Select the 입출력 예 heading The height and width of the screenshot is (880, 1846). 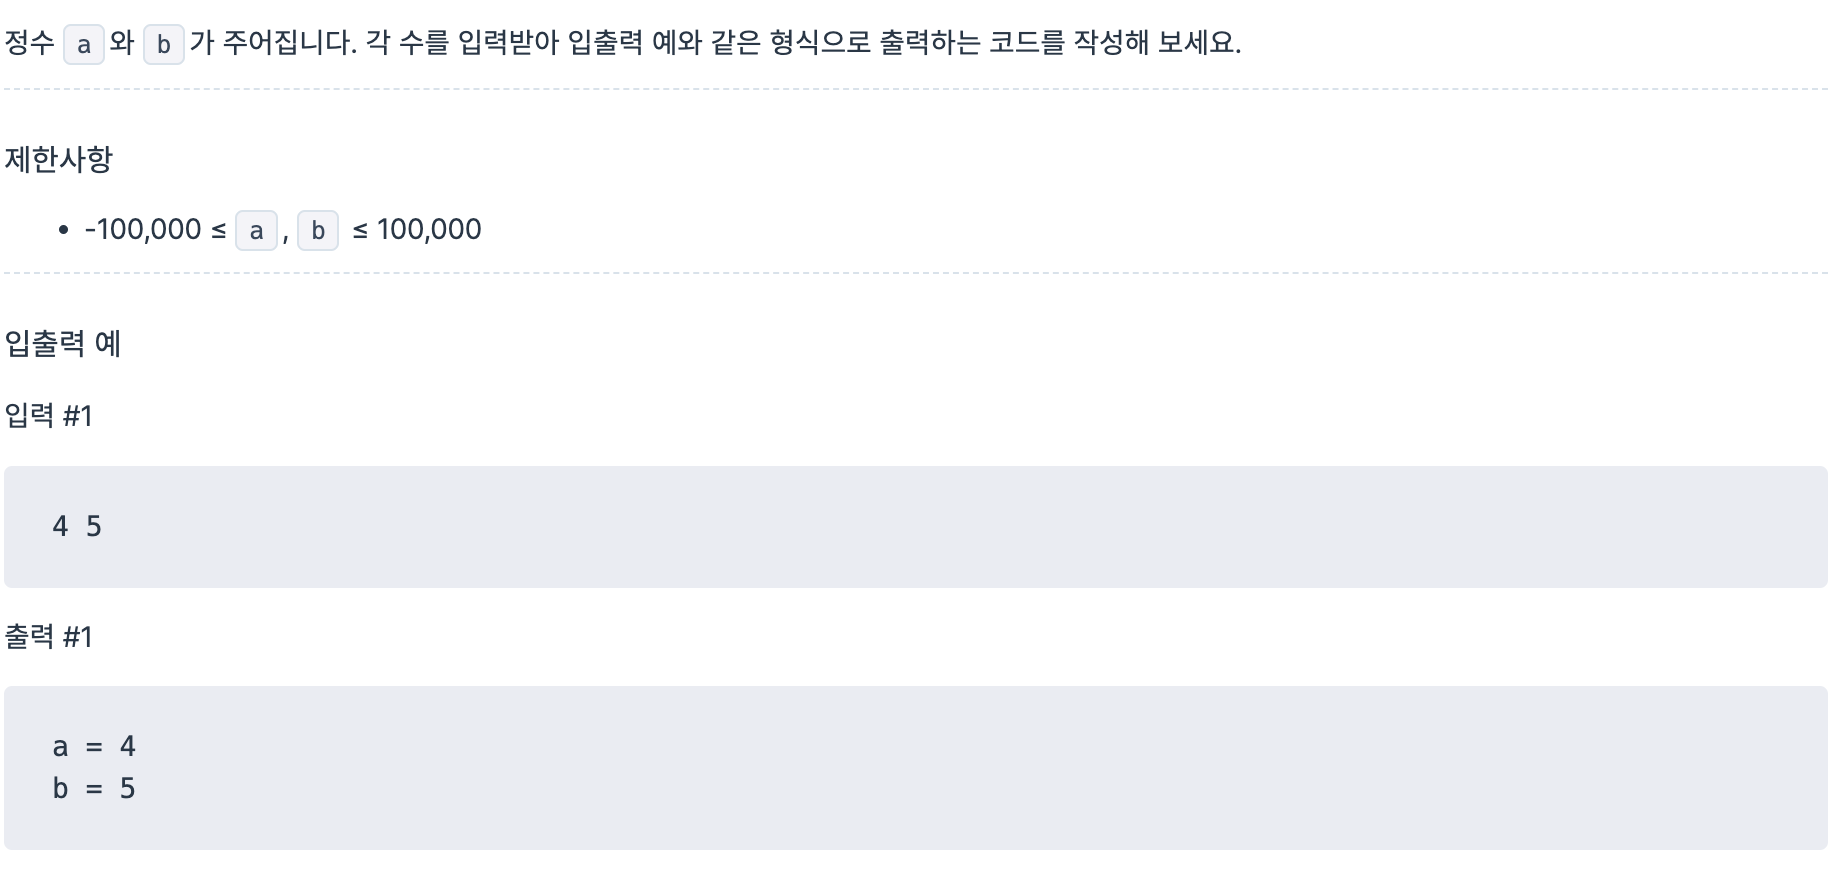tap(63, 344)
